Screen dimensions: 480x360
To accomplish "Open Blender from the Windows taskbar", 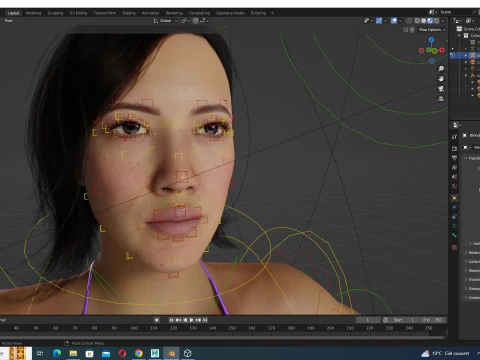I will (x=171, y=353).
